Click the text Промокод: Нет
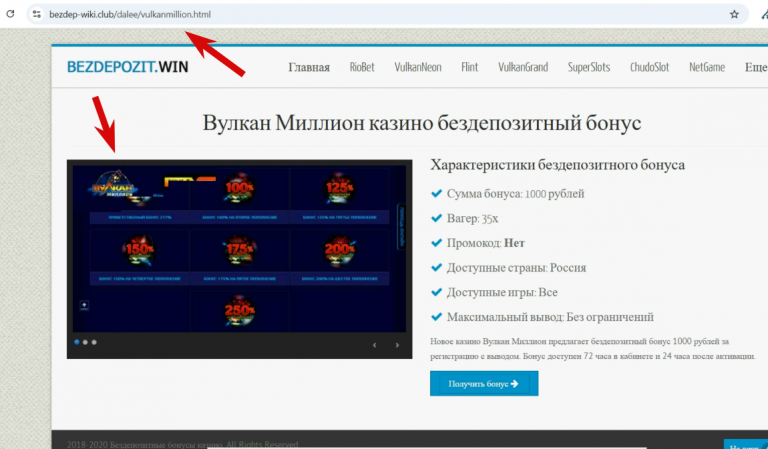The height and width of the screenshot is (449, 768). pos(485,243)
